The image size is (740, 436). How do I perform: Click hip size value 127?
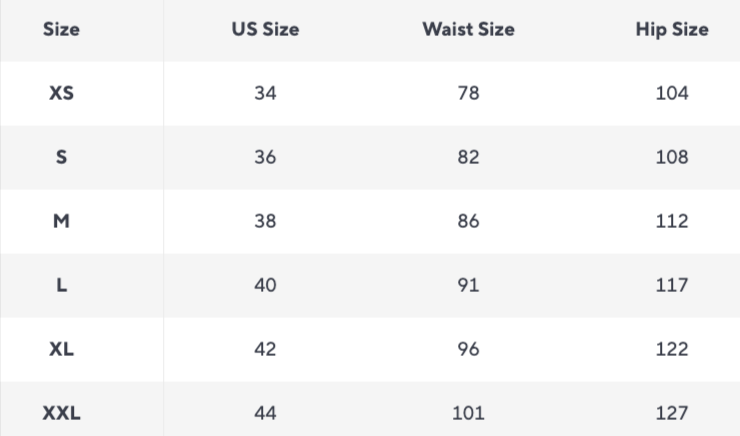pos(672,413)
